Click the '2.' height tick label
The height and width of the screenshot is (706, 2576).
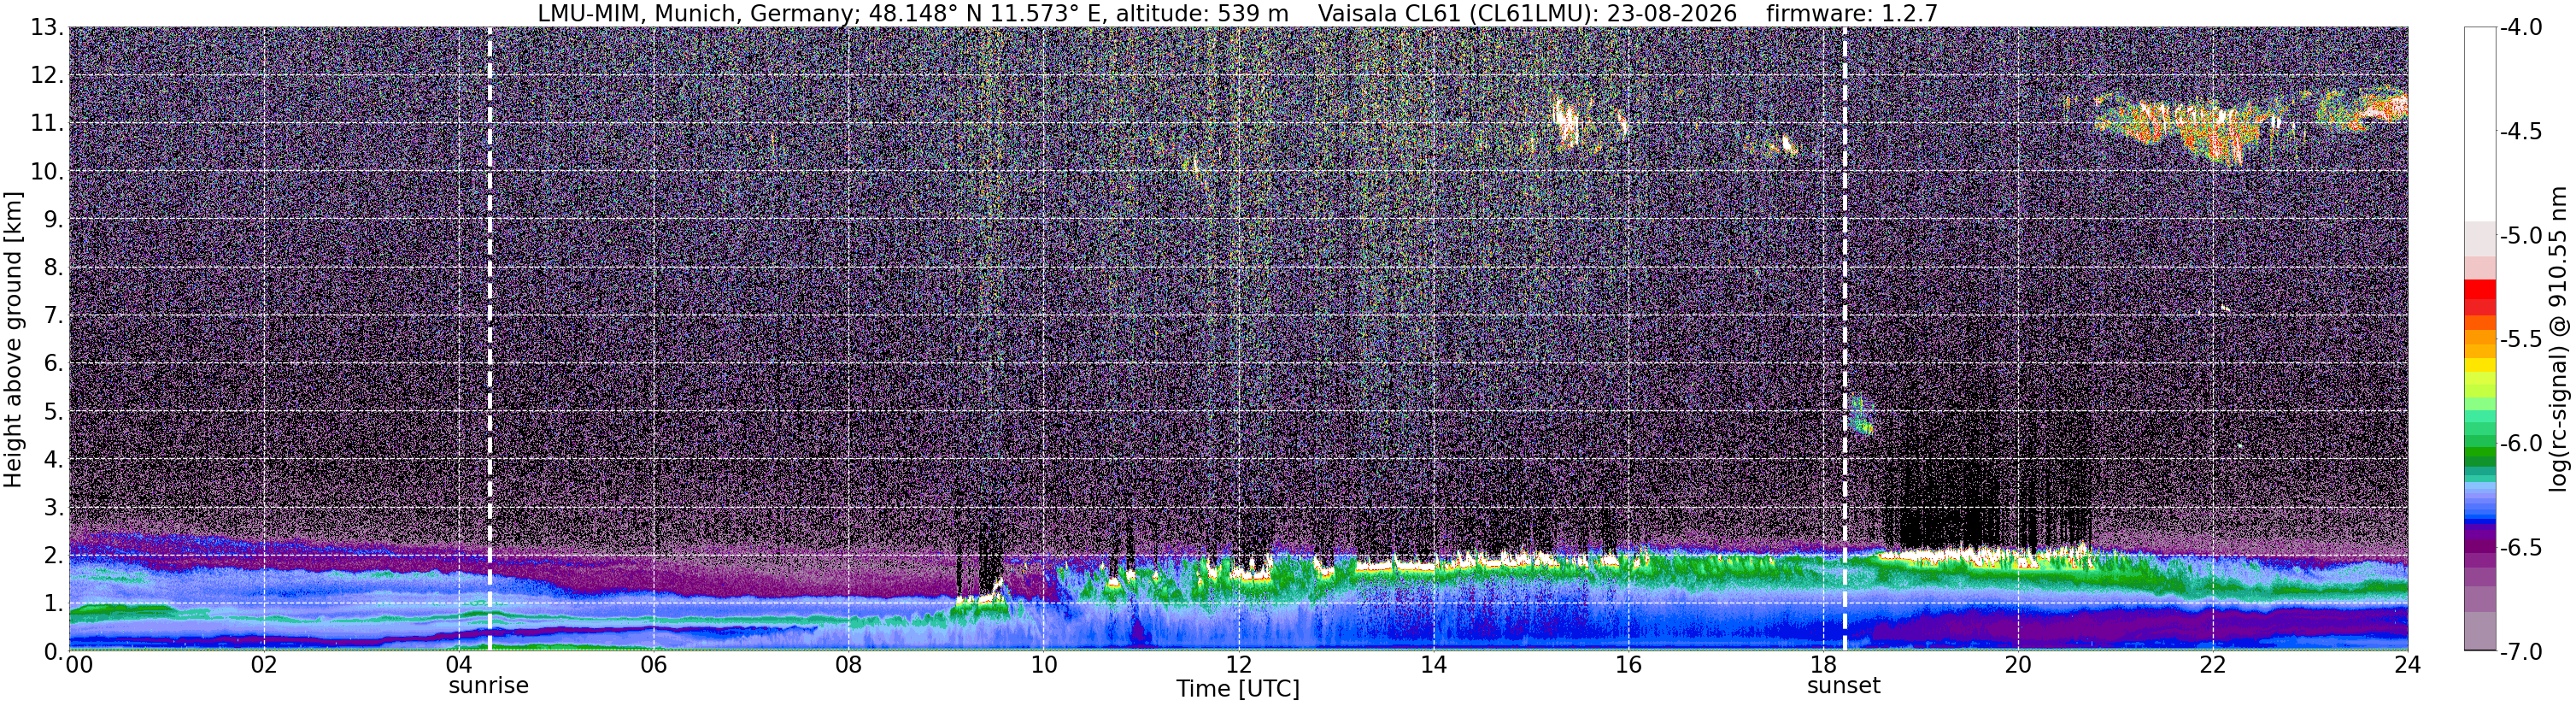(x=53, y=555)
